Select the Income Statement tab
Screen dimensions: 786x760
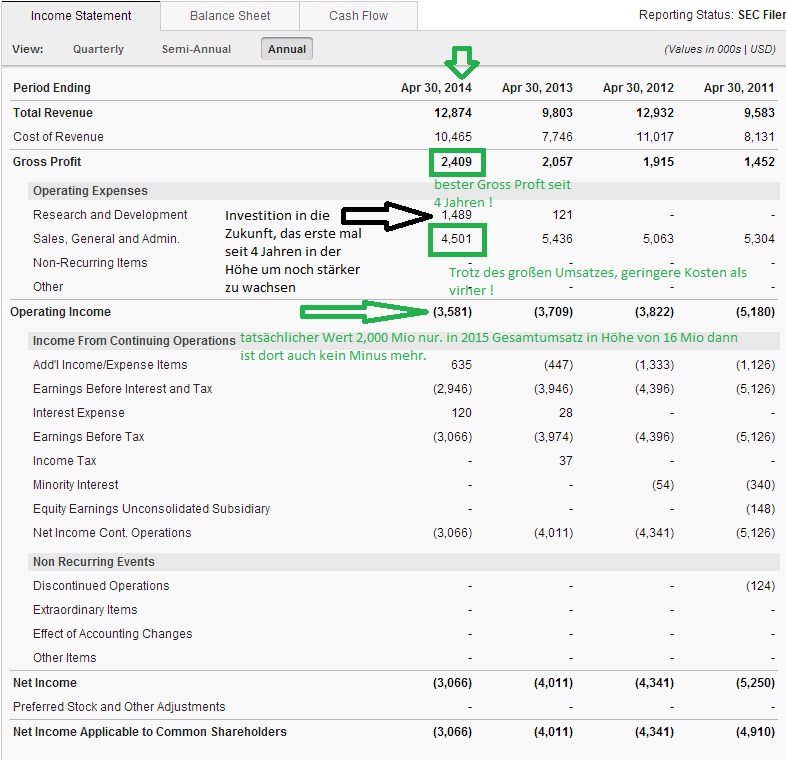tap(81, 16)
